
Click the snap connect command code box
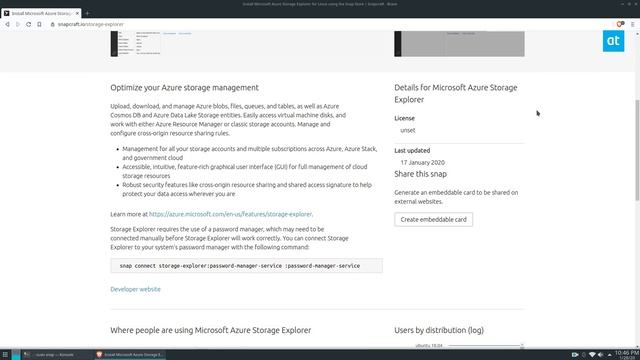click(x=247, y=266)
